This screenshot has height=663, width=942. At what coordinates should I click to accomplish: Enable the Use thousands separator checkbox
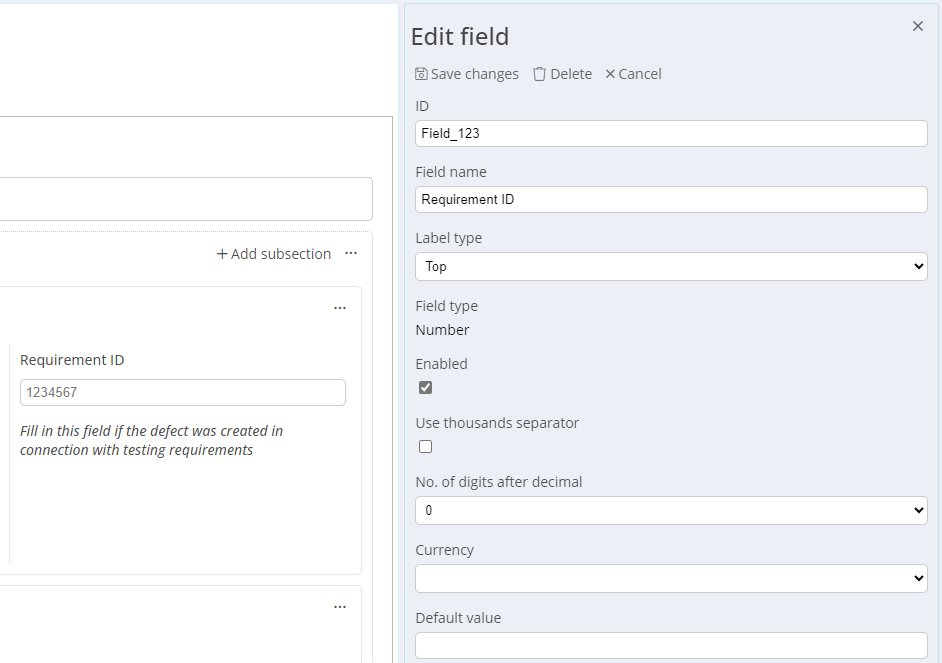[x=425, y=446]
